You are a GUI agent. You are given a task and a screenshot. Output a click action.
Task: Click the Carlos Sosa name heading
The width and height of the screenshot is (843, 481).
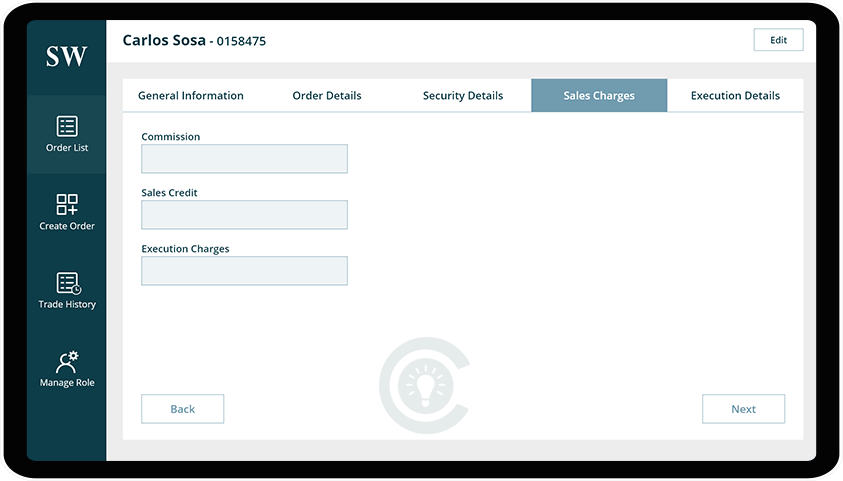tap(164, 40)
